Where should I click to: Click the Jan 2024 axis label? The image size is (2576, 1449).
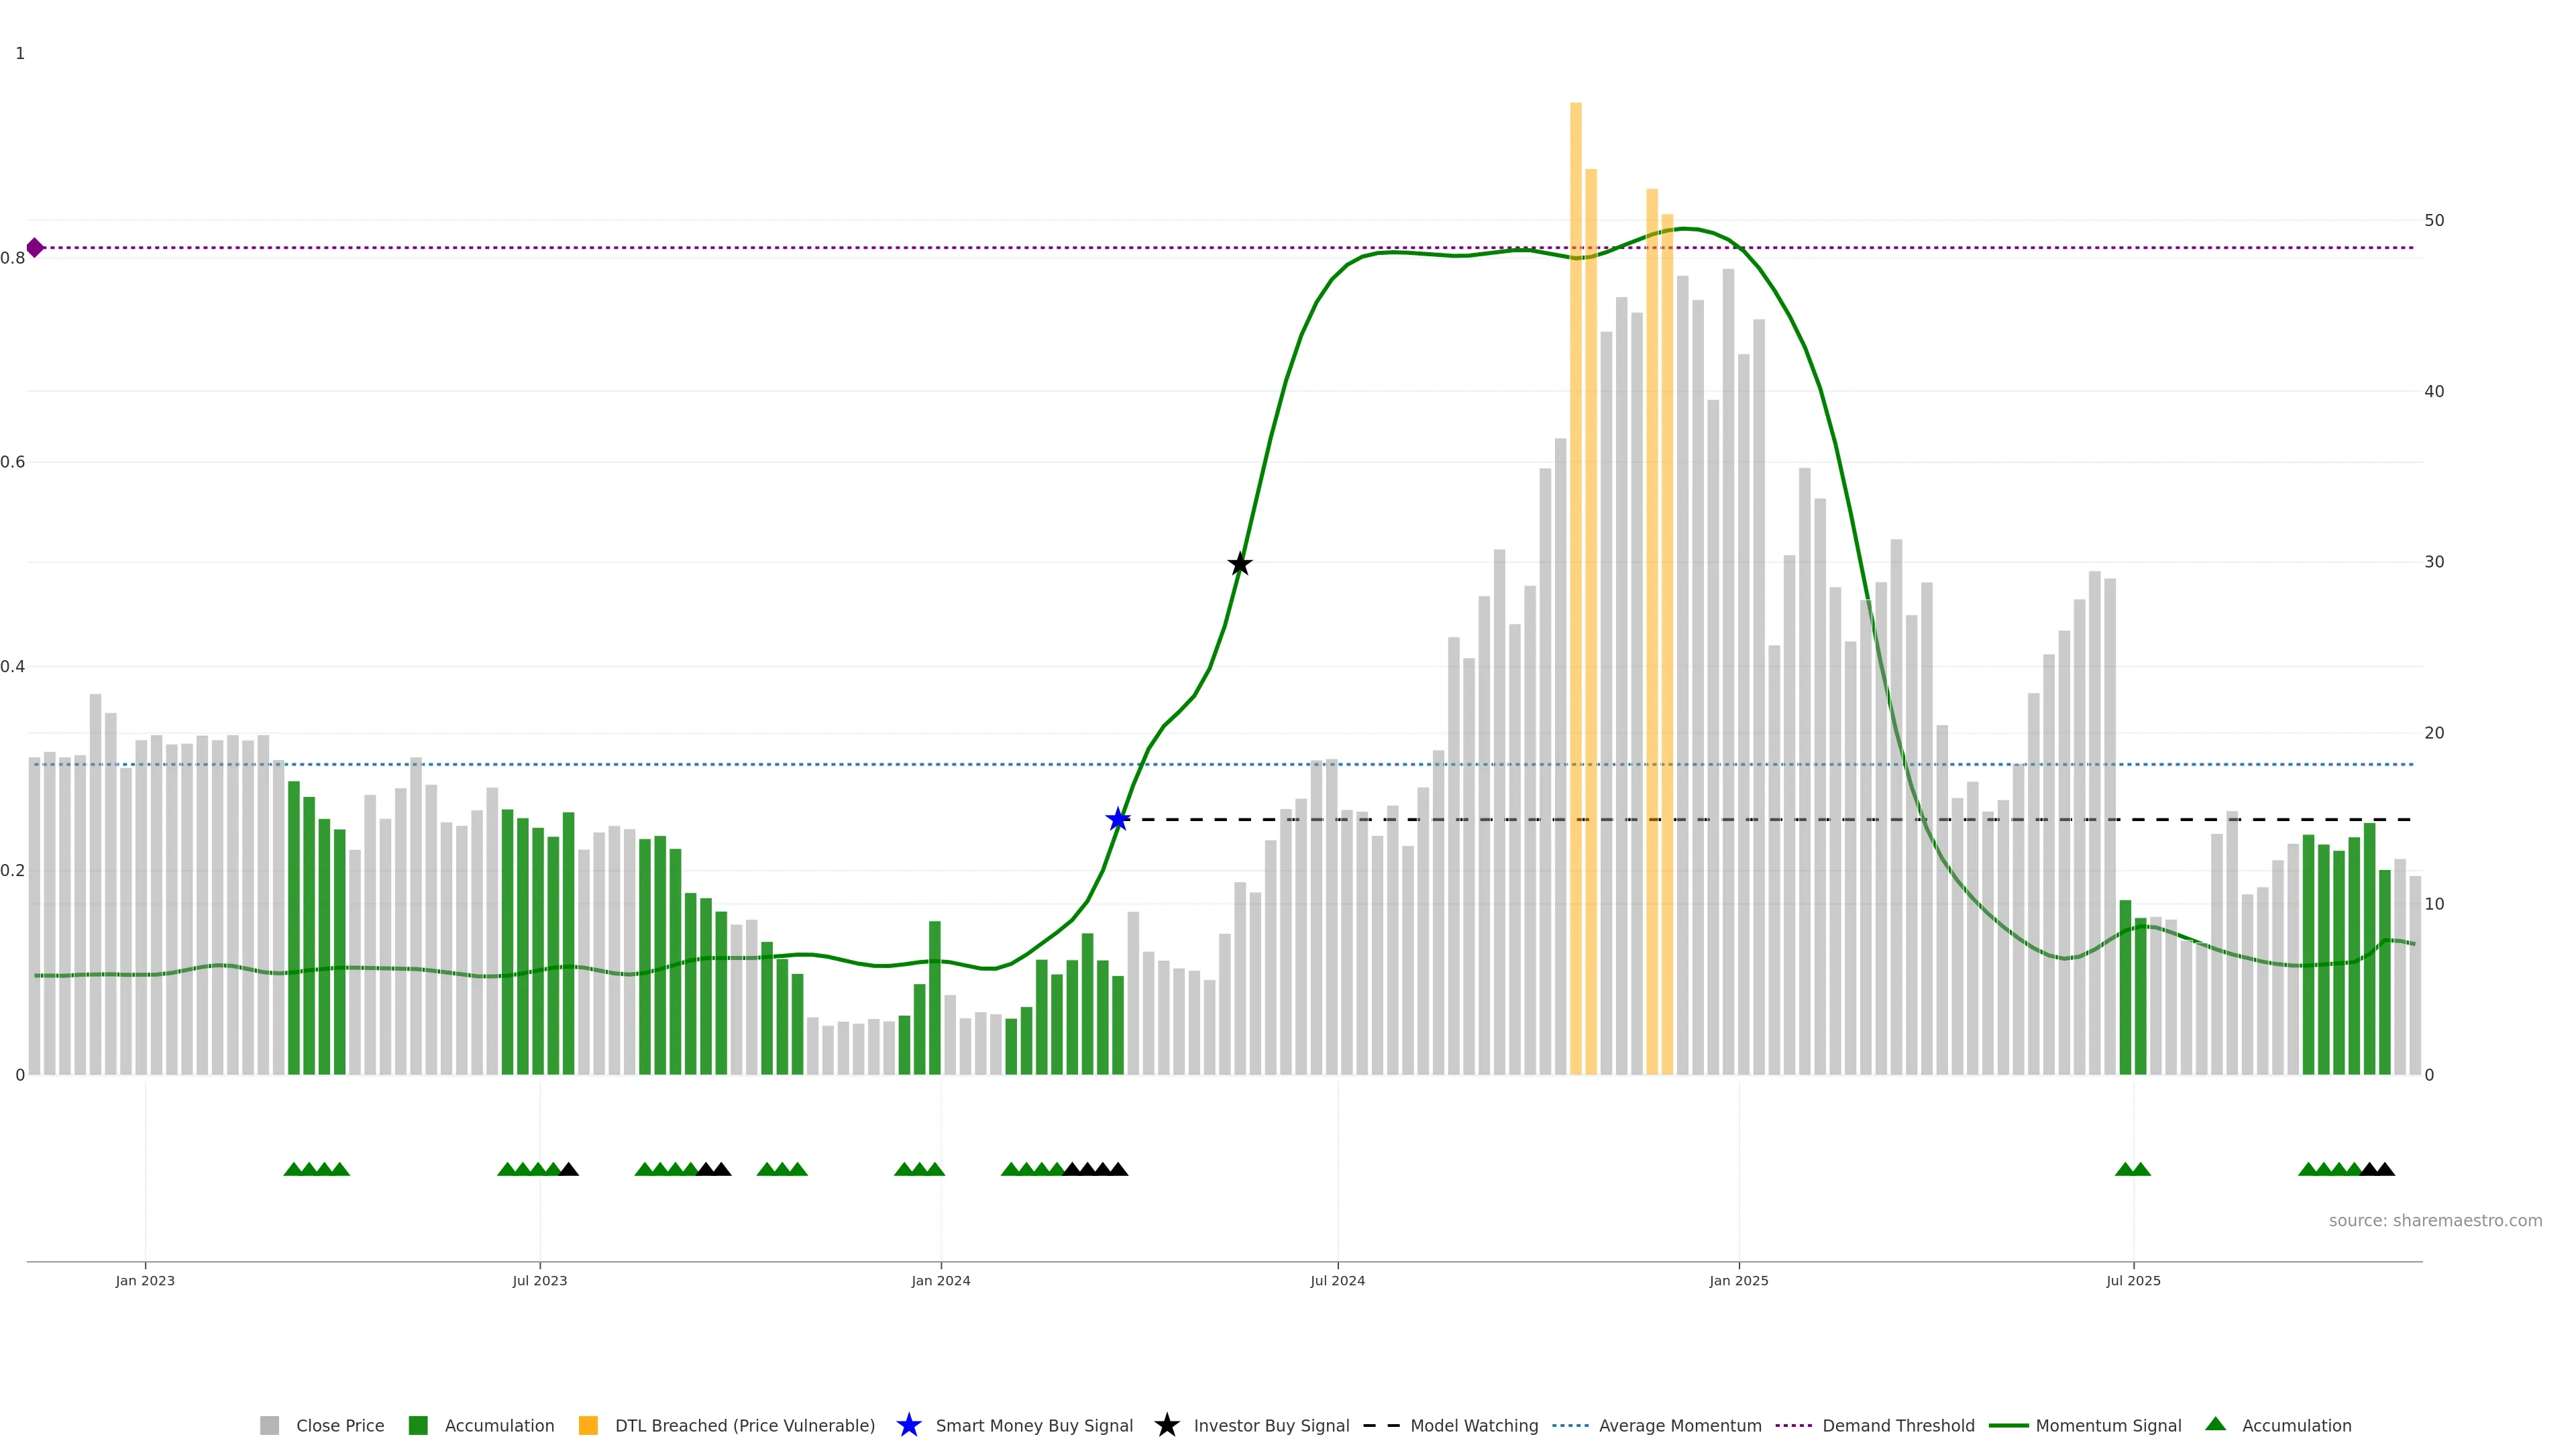pyautogui.click(x=940, y=1280)
